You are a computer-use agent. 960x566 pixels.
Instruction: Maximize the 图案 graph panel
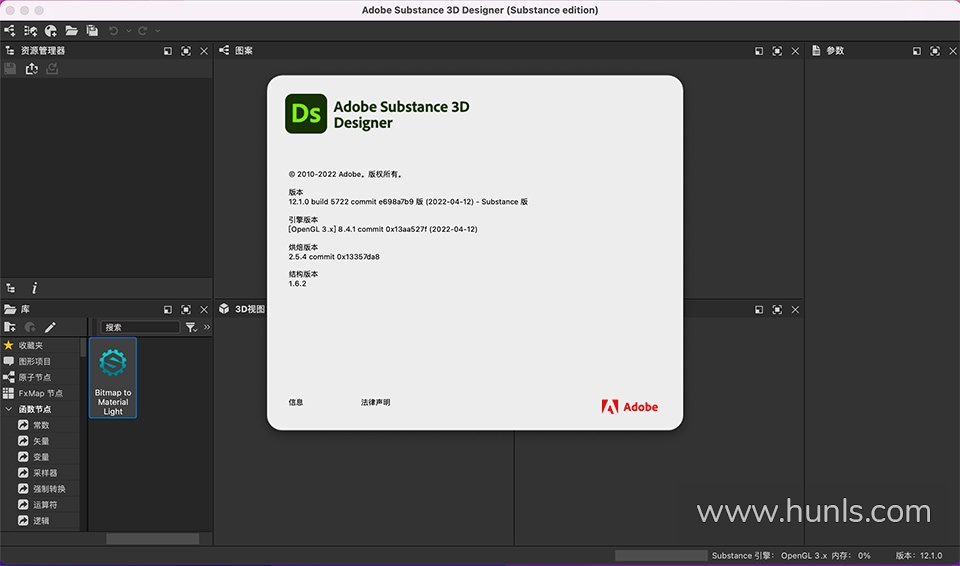point(777,51)
